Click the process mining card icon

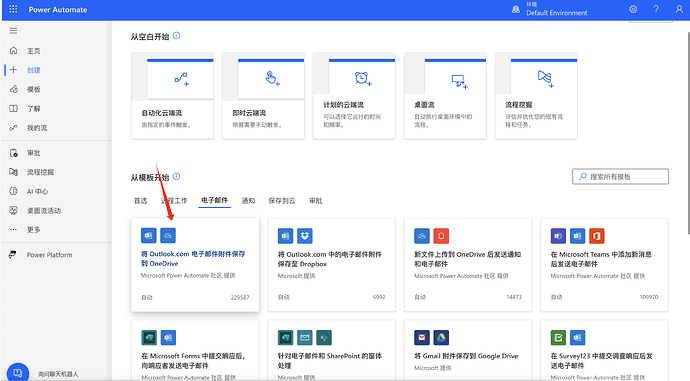pos(545,79)
